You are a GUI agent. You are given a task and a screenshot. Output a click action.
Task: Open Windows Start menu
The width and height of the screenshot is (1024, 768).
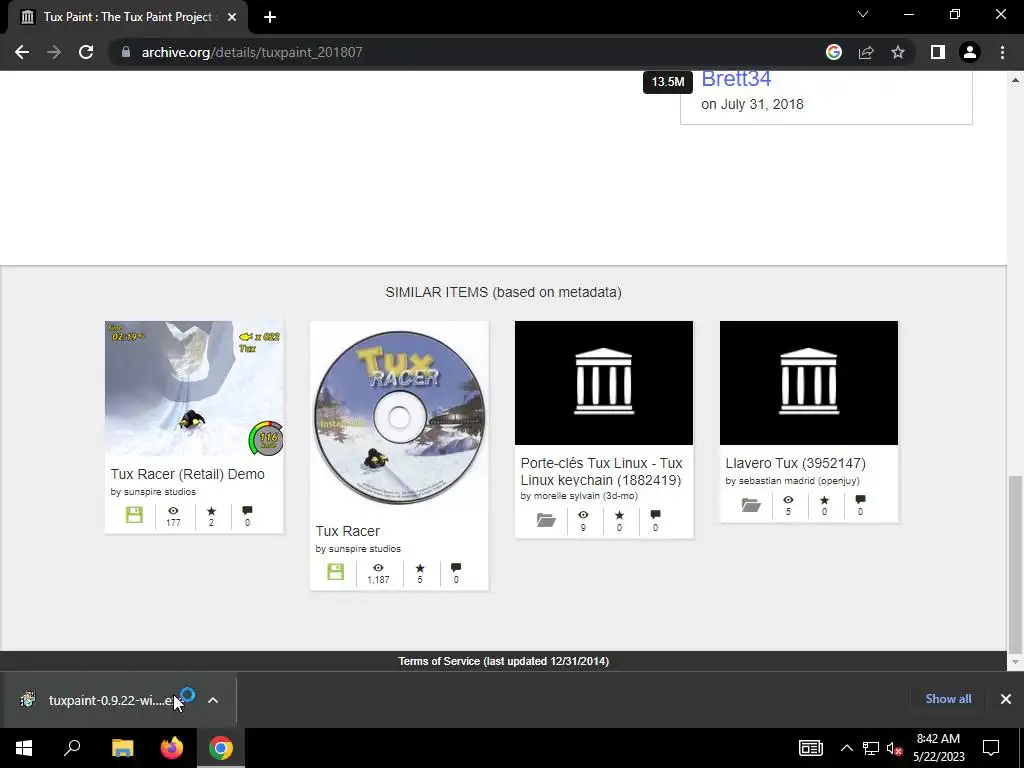pyautogui.click(x=24, y=748)
